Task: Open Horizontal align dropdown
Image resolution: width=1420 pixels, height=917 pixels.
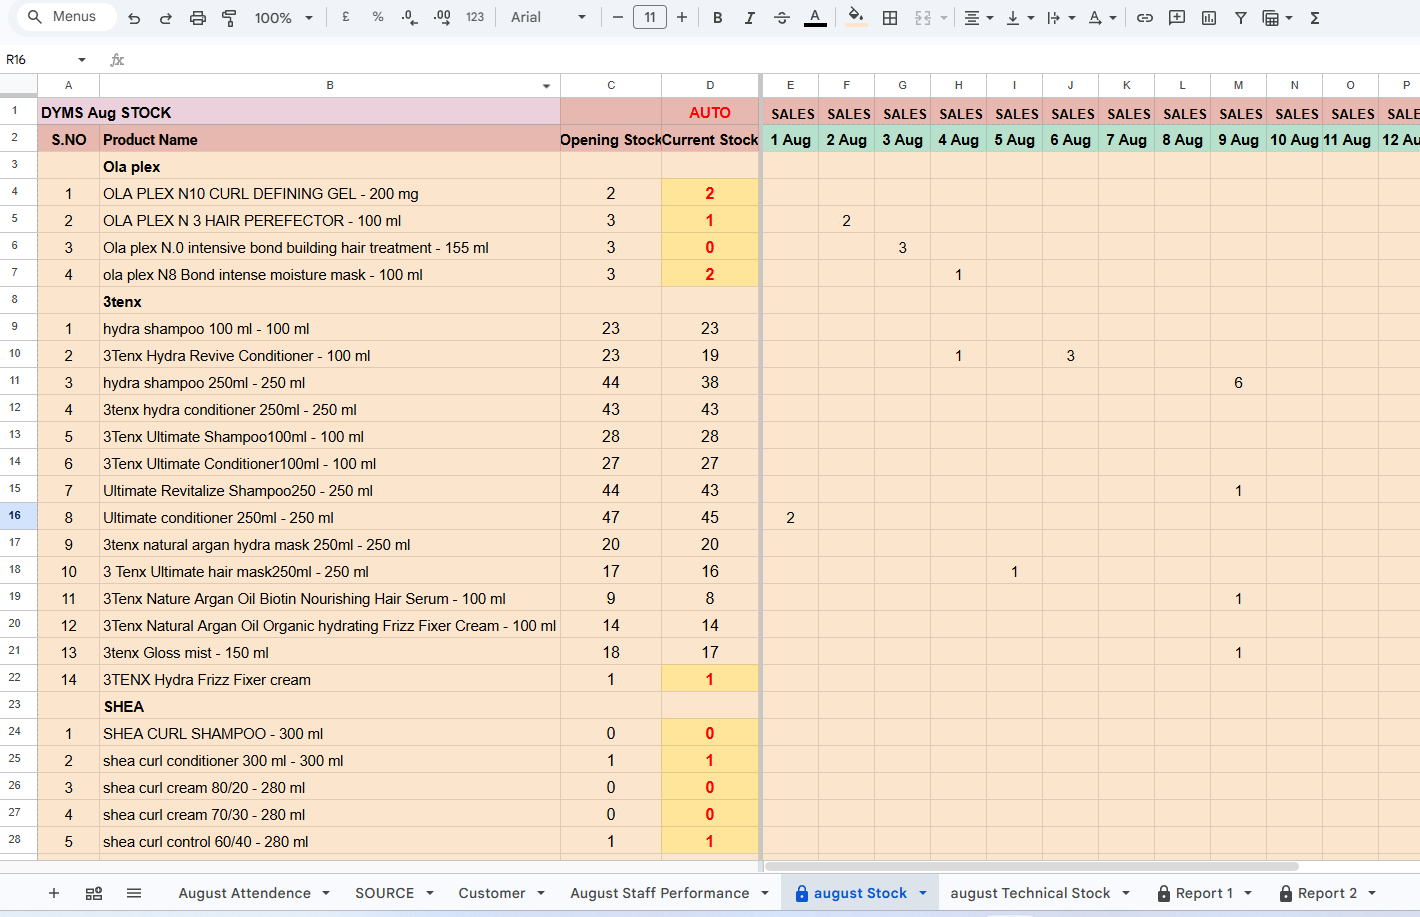Action: tap(978, 17)
